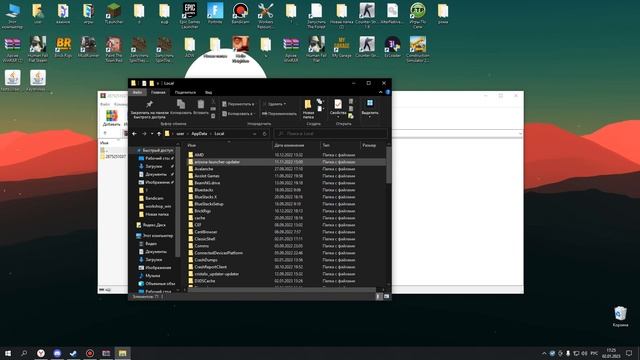Click the New folder icon in the ribbon
This screenshot has width=640, height=360.
coord(308,104)
